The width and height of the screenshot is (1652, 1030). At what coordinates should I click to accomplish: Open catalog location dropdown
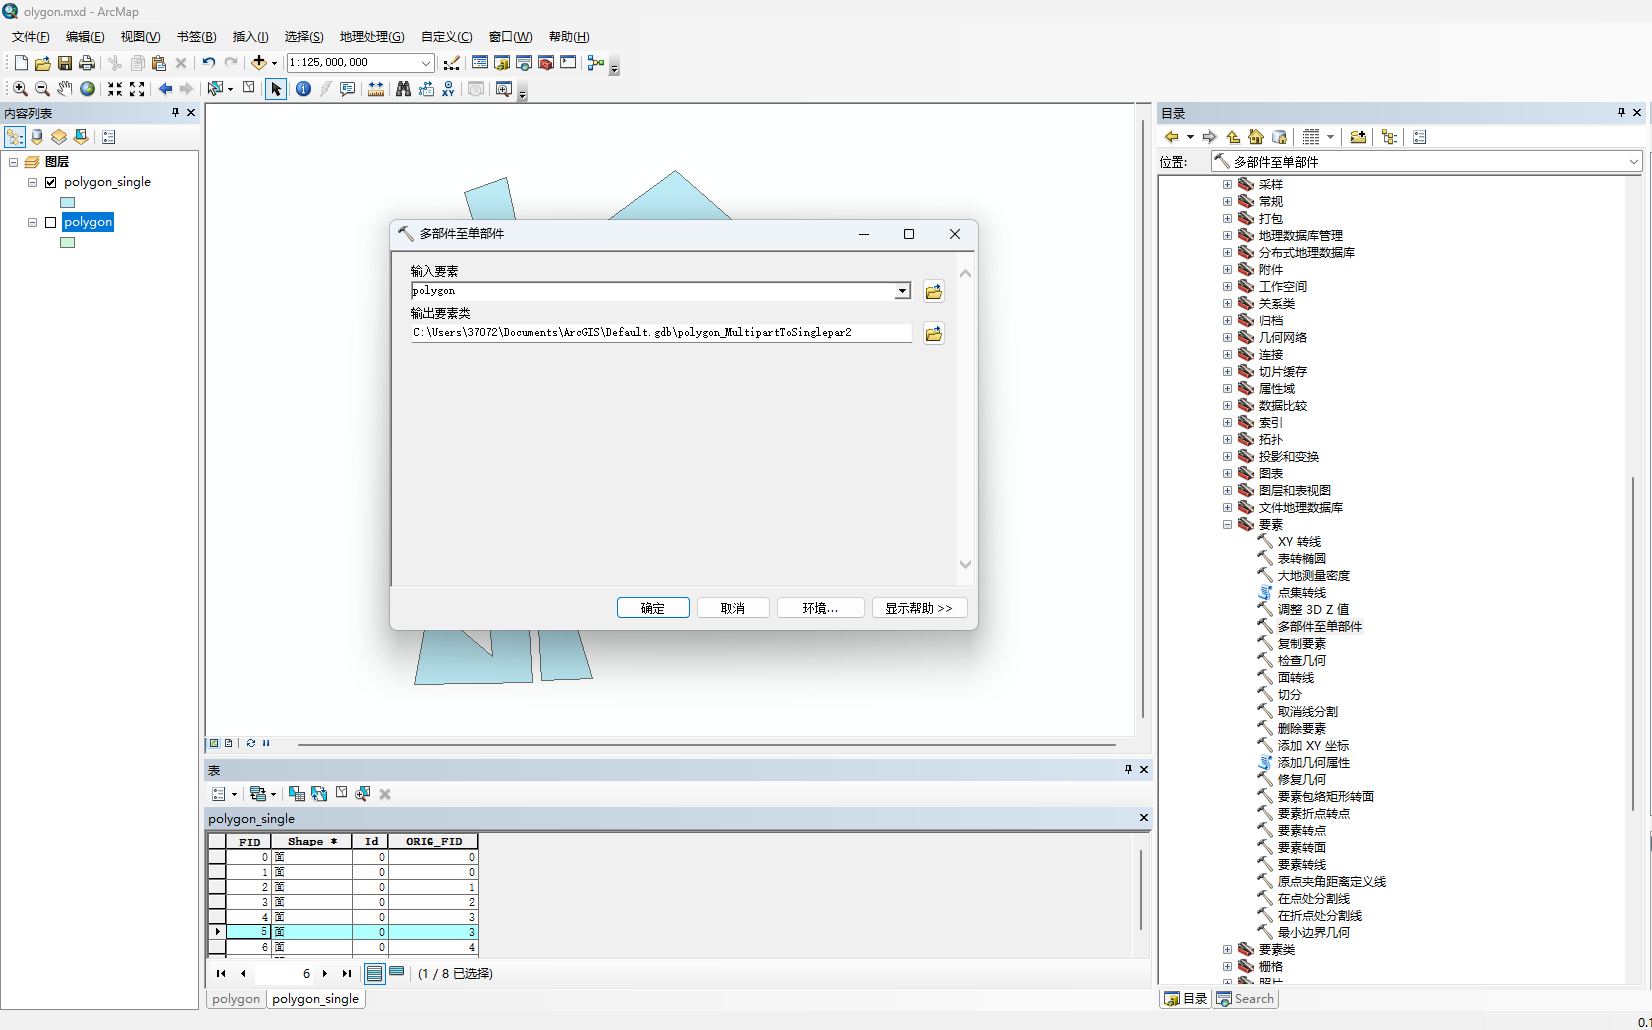point(1634,162)
